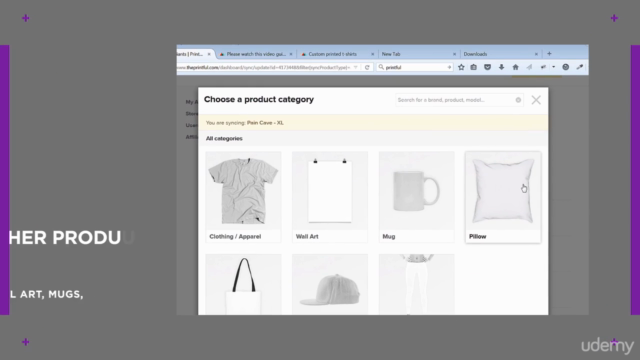Choose the tote bag category thumbnail
Viewport: 640px width, 360px height.
pos(243,284)
